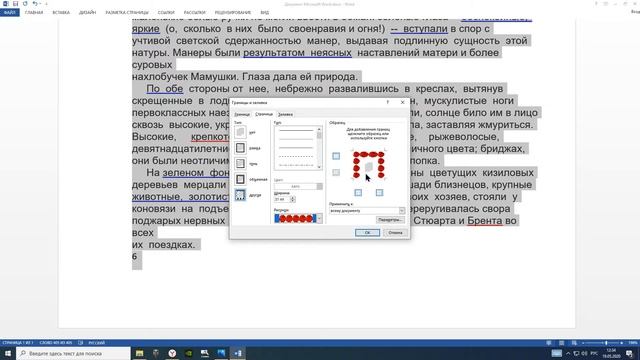The image size is (640, 360).
Task: Open the Windows Start menu
Action: tap(8, 353)
